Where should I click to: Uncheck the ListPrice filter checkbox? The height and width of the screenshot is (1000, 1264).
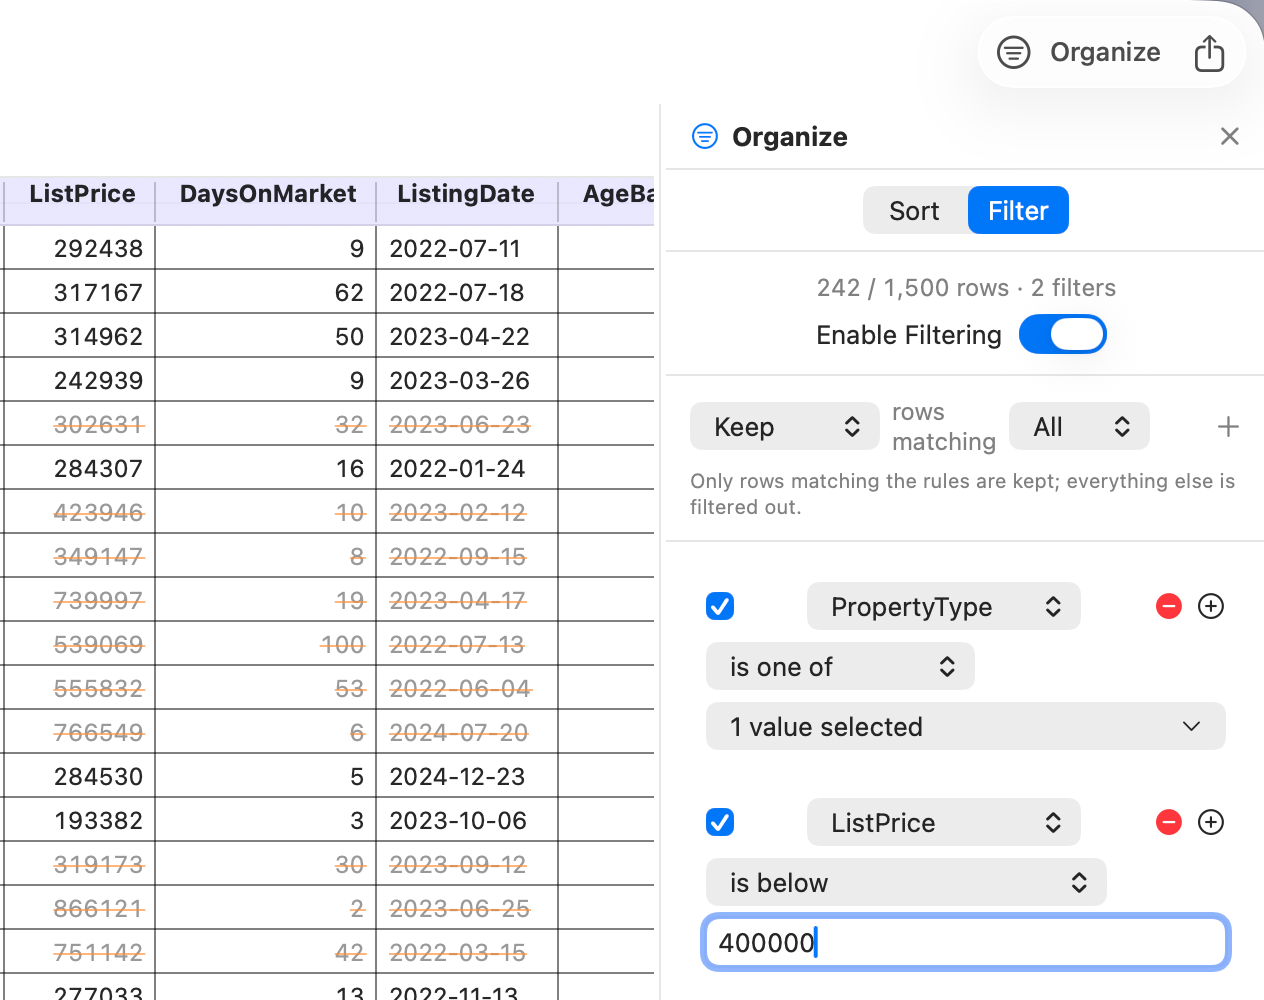pyautogui.click(x=720, y=822)
